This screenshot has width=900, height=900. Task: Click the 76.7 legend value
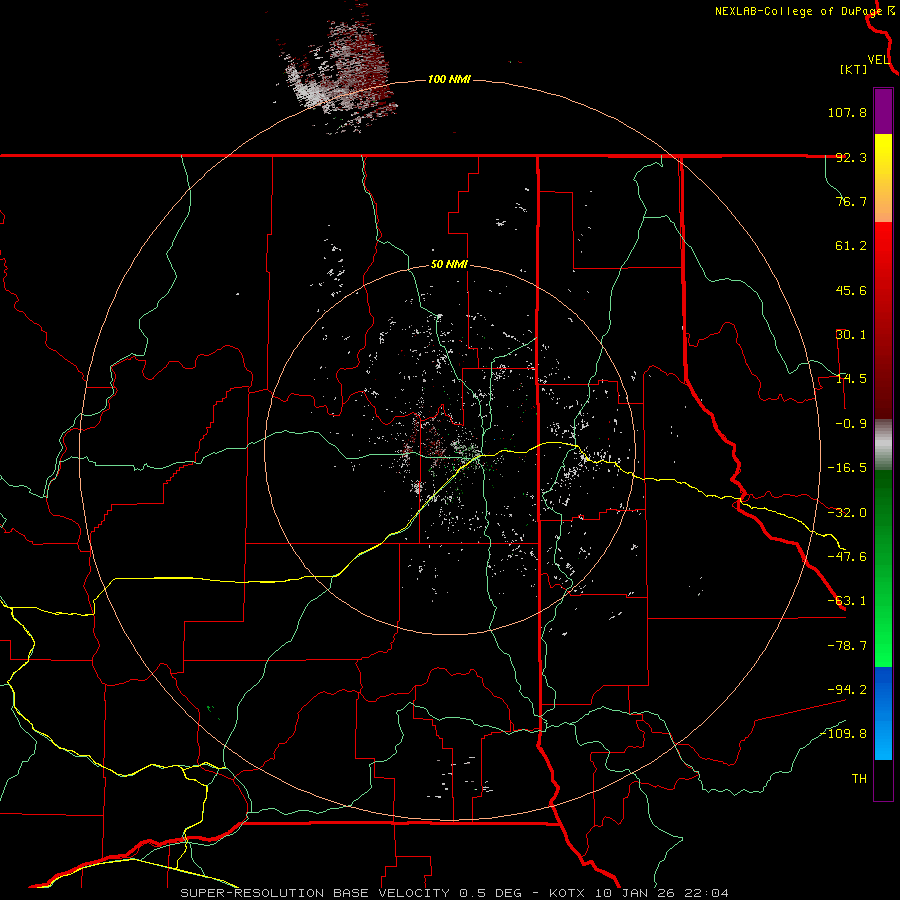point(851,201)
